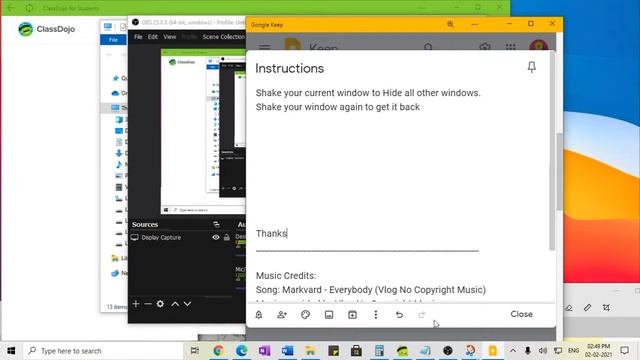Click the pen icon in the bottom-right window
Screen dimensions: 640x360
pos(587,308)
